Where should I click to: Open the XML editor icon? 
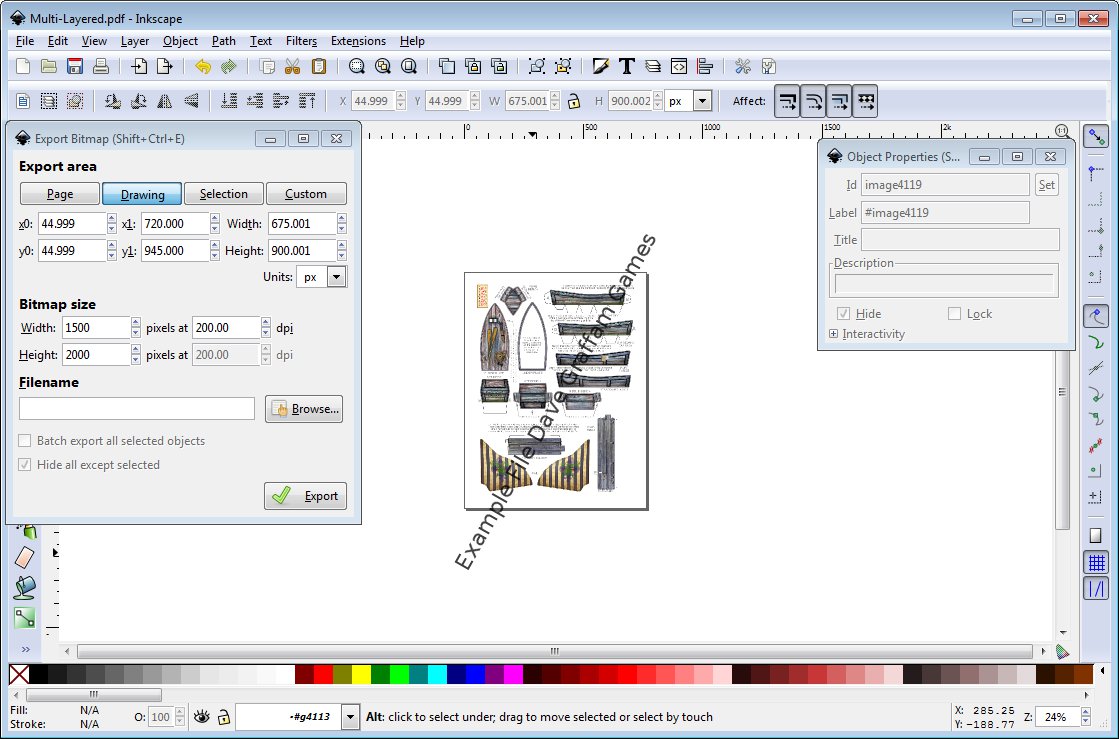pos(679,67)
